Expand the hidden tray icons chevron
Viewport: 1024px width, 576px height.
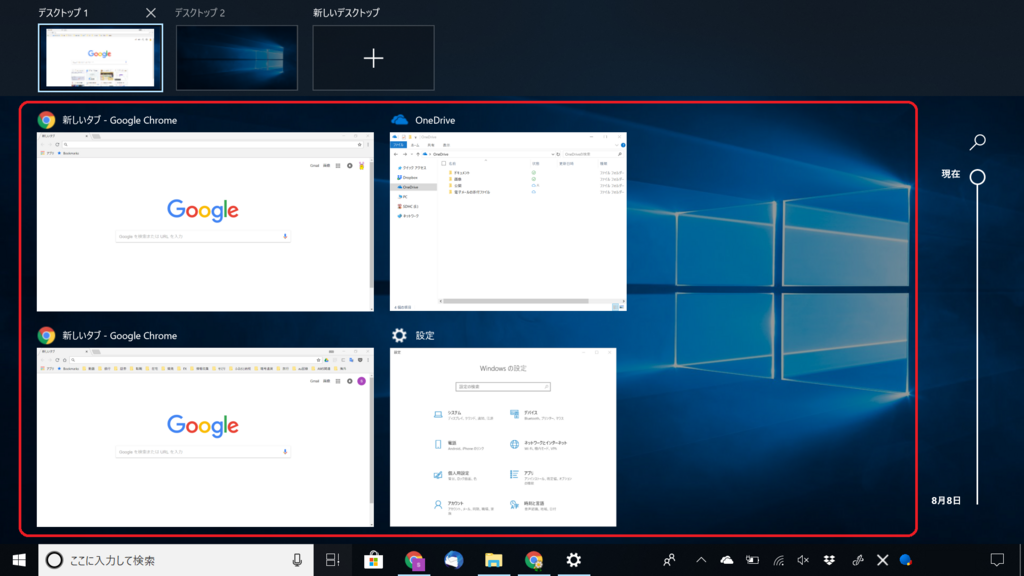pos(701,560)
